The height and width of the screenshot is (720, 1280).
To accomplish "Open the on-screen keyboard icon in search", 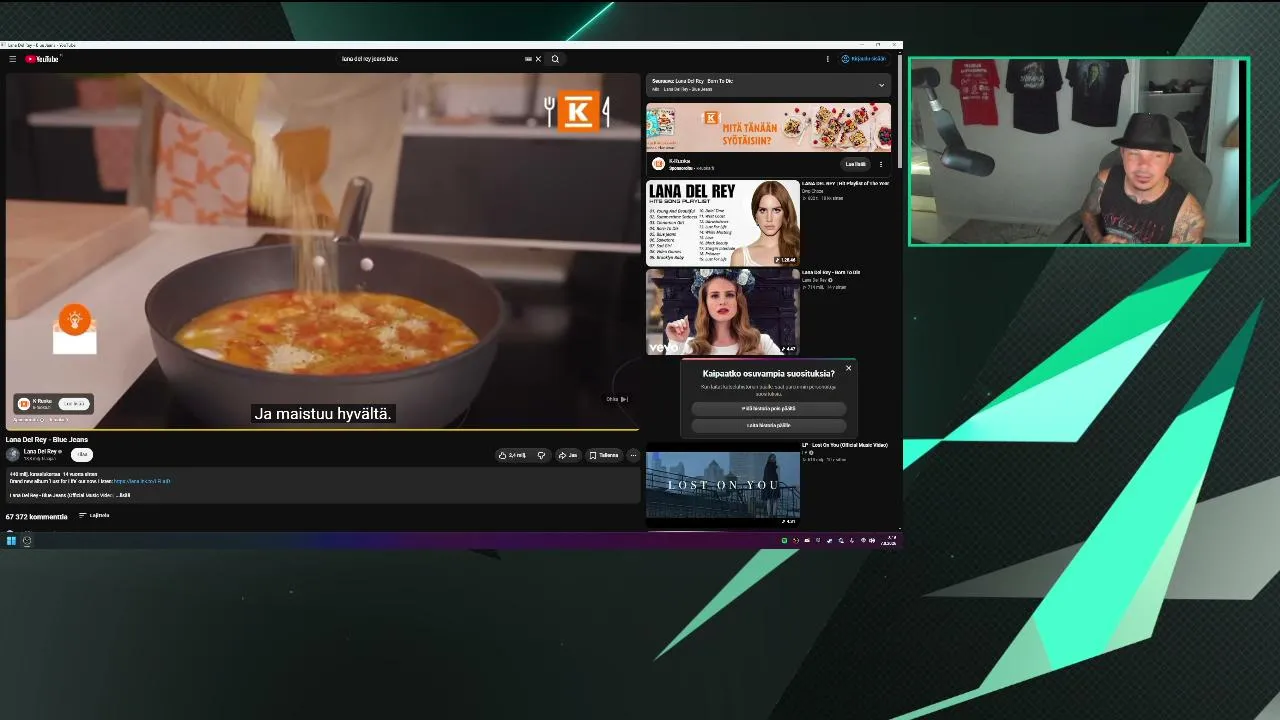I will [528, 59].
